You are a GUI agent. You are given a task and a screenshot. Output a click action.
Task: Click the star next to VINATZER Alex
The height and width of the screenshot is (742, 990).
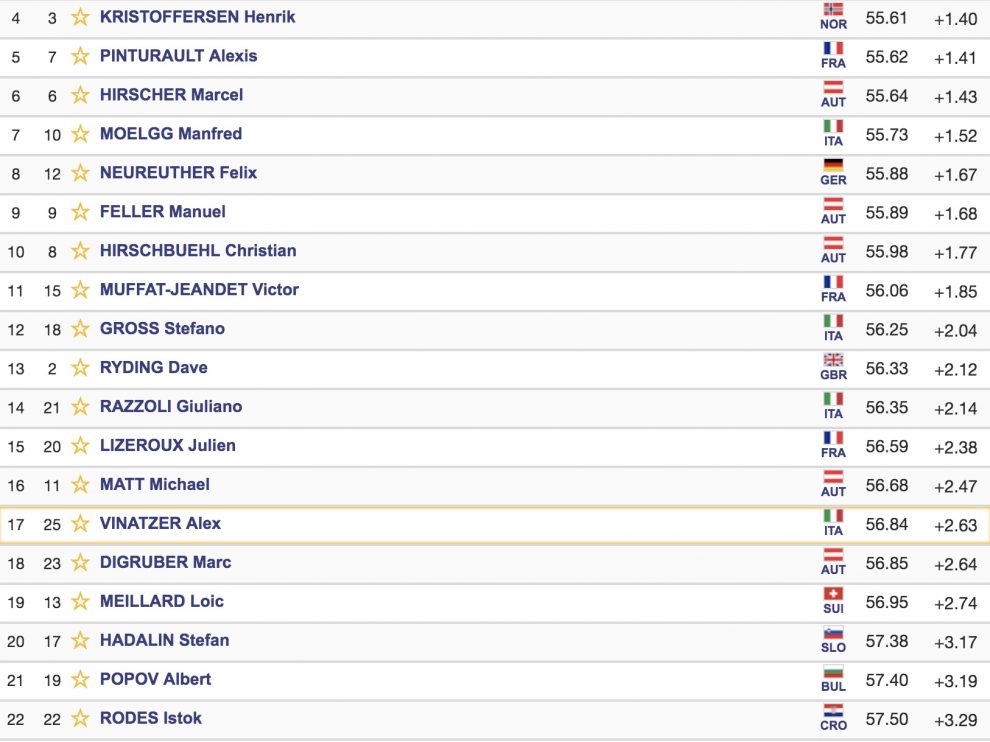pos(80,524)
